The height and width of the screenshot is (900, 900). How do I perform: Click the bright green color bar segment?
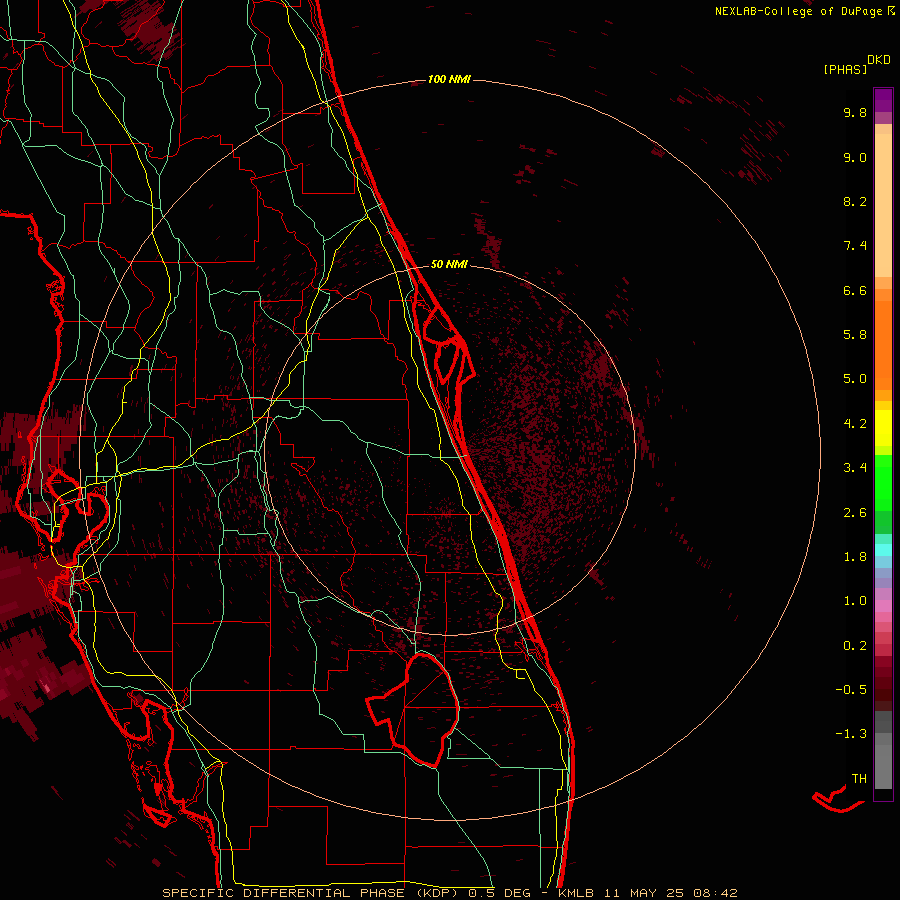[883, 483]
